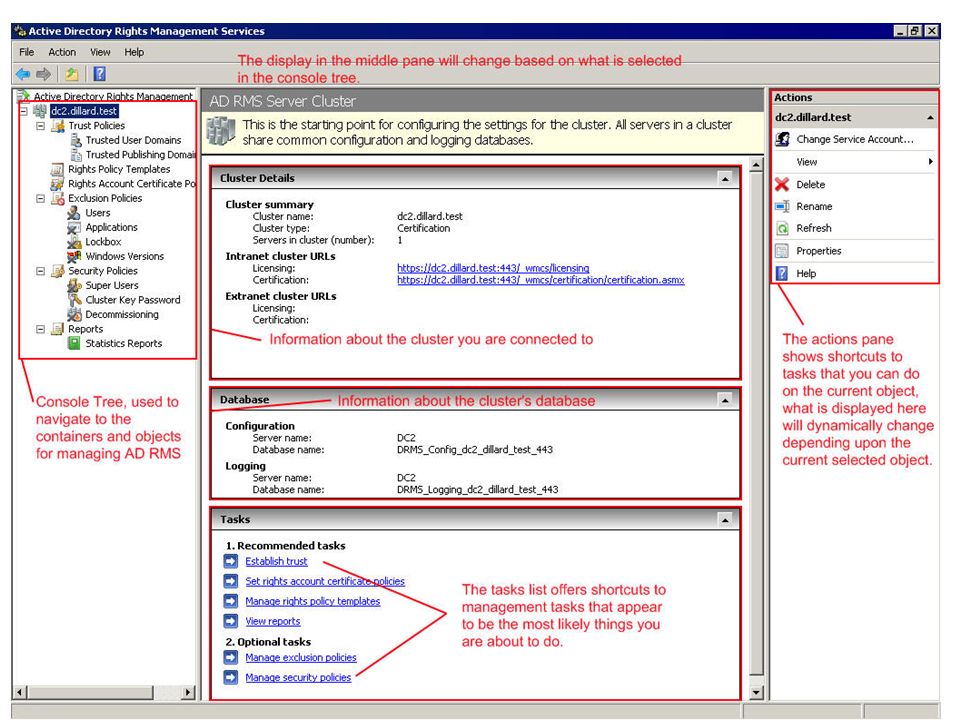This screenshot has width=960, height=720.
Task: Click Manage rights policy templates link
Action: [313, 601]
